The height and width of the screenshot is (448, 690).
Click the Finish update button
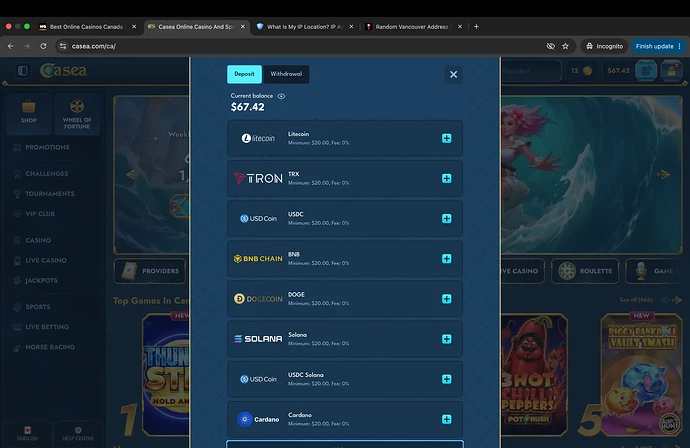[x=658, y=46]
